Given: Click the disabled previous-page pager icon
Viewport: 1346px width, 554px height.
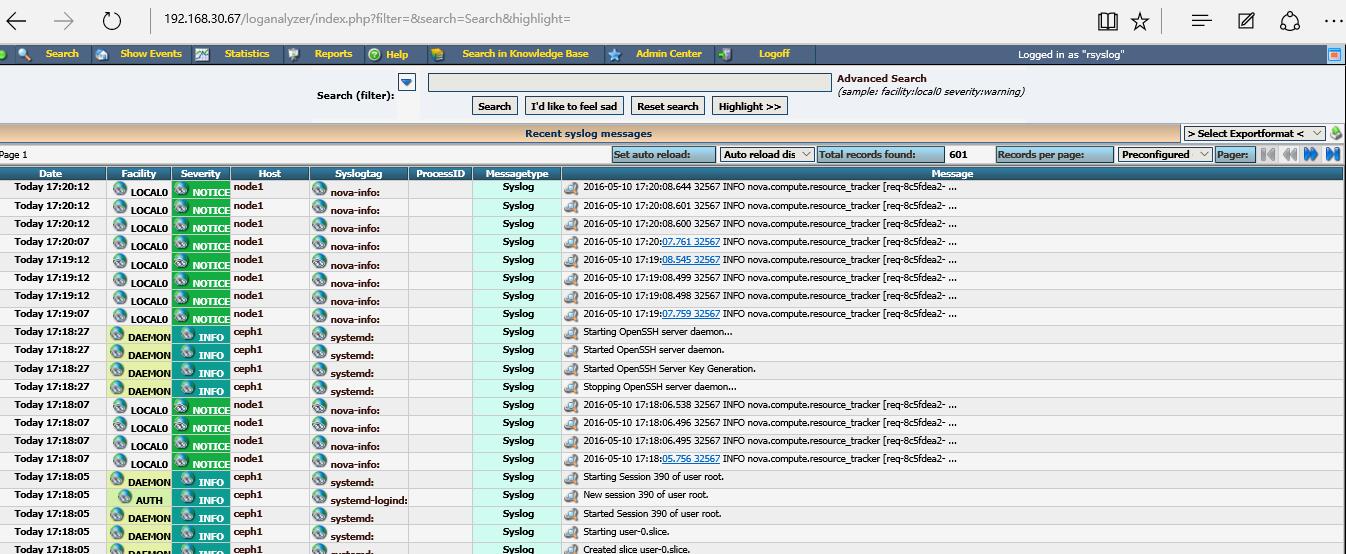Looking at the screenshot, I should [1289, 154].
